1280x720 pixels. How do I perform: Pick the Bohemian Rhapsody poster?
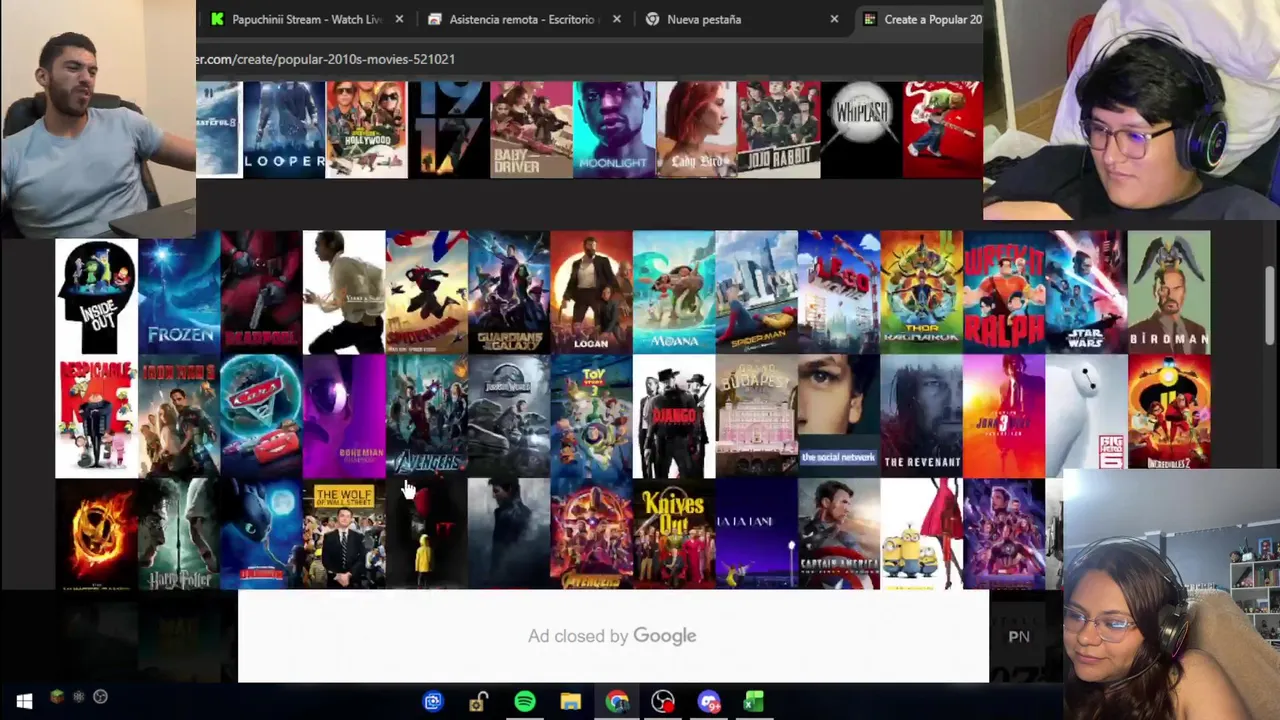tap(344, 416)
